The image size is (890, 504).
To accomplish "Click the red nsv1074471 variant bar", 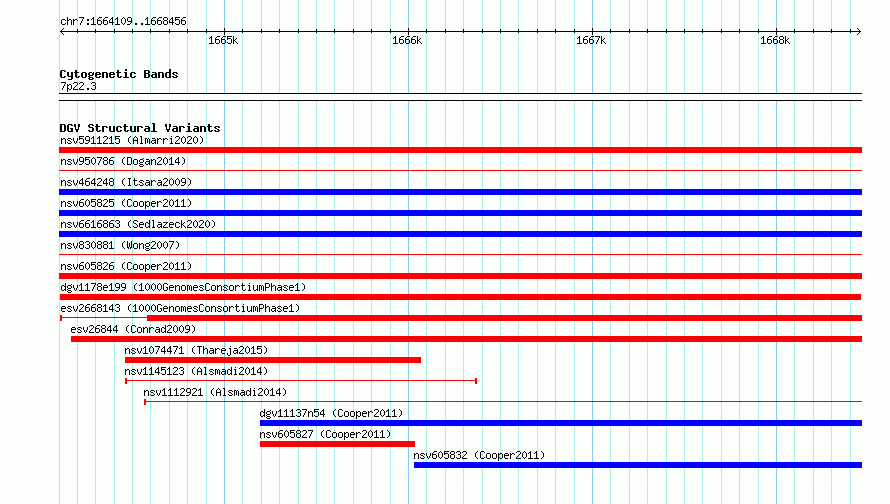I will (273, 360).
